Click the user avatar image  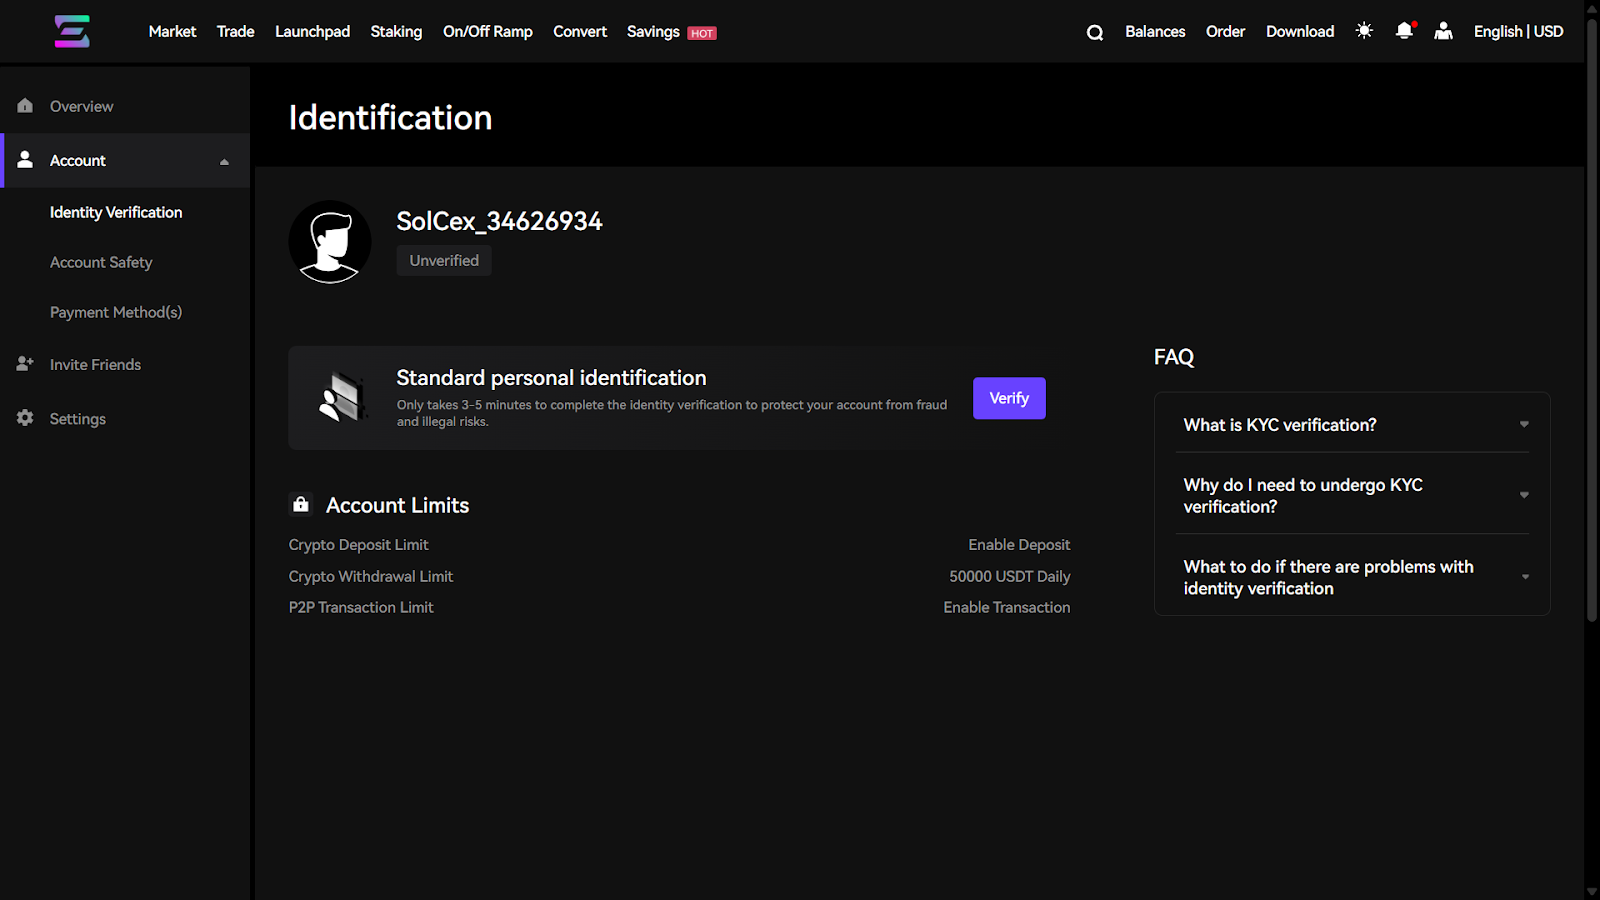[x=330, y=242]
